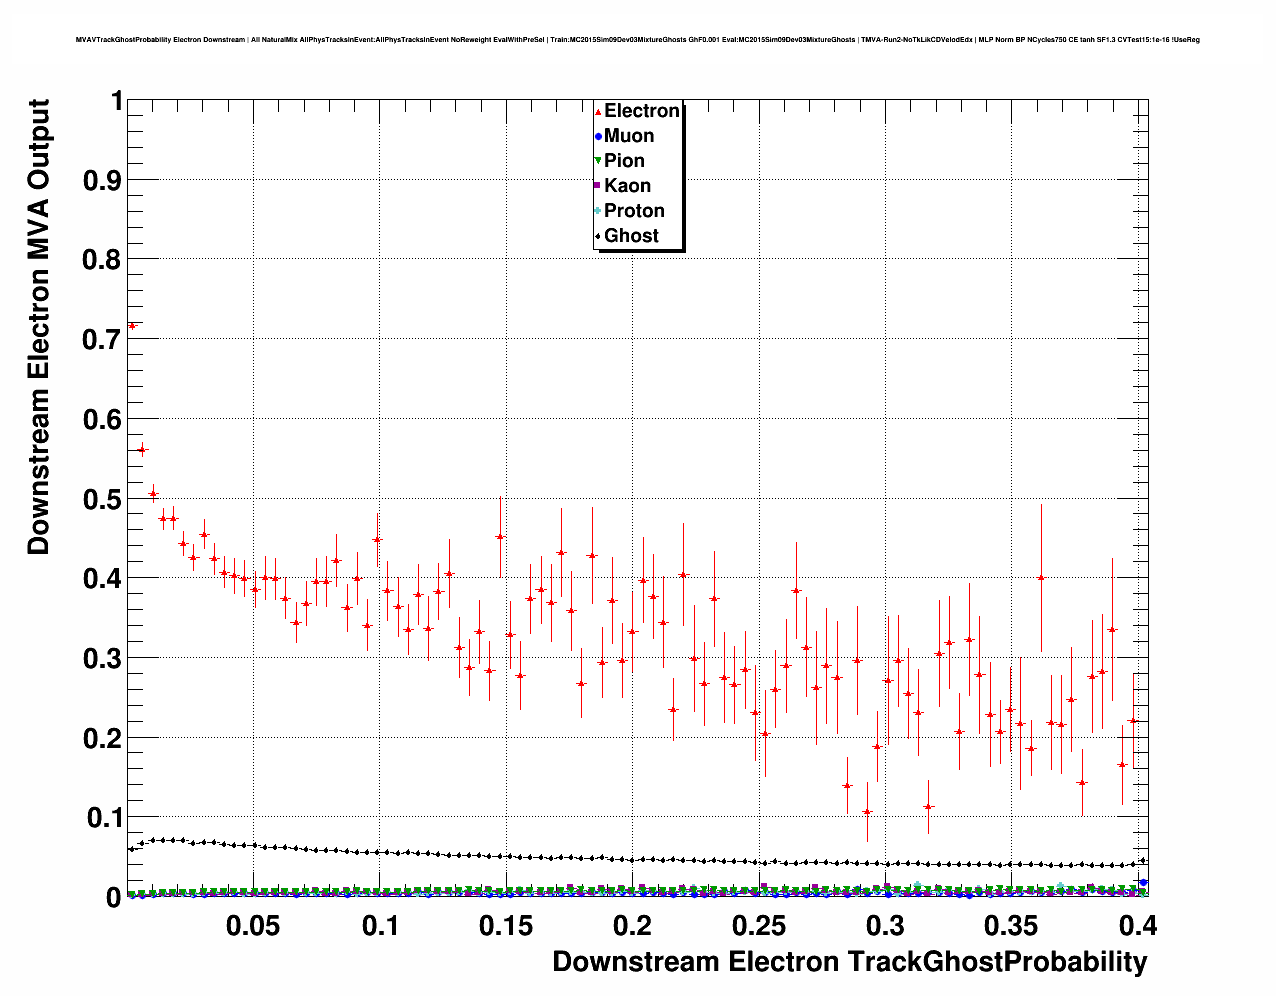Select the Kaon legend label
1276x996 pixels.
627,186
